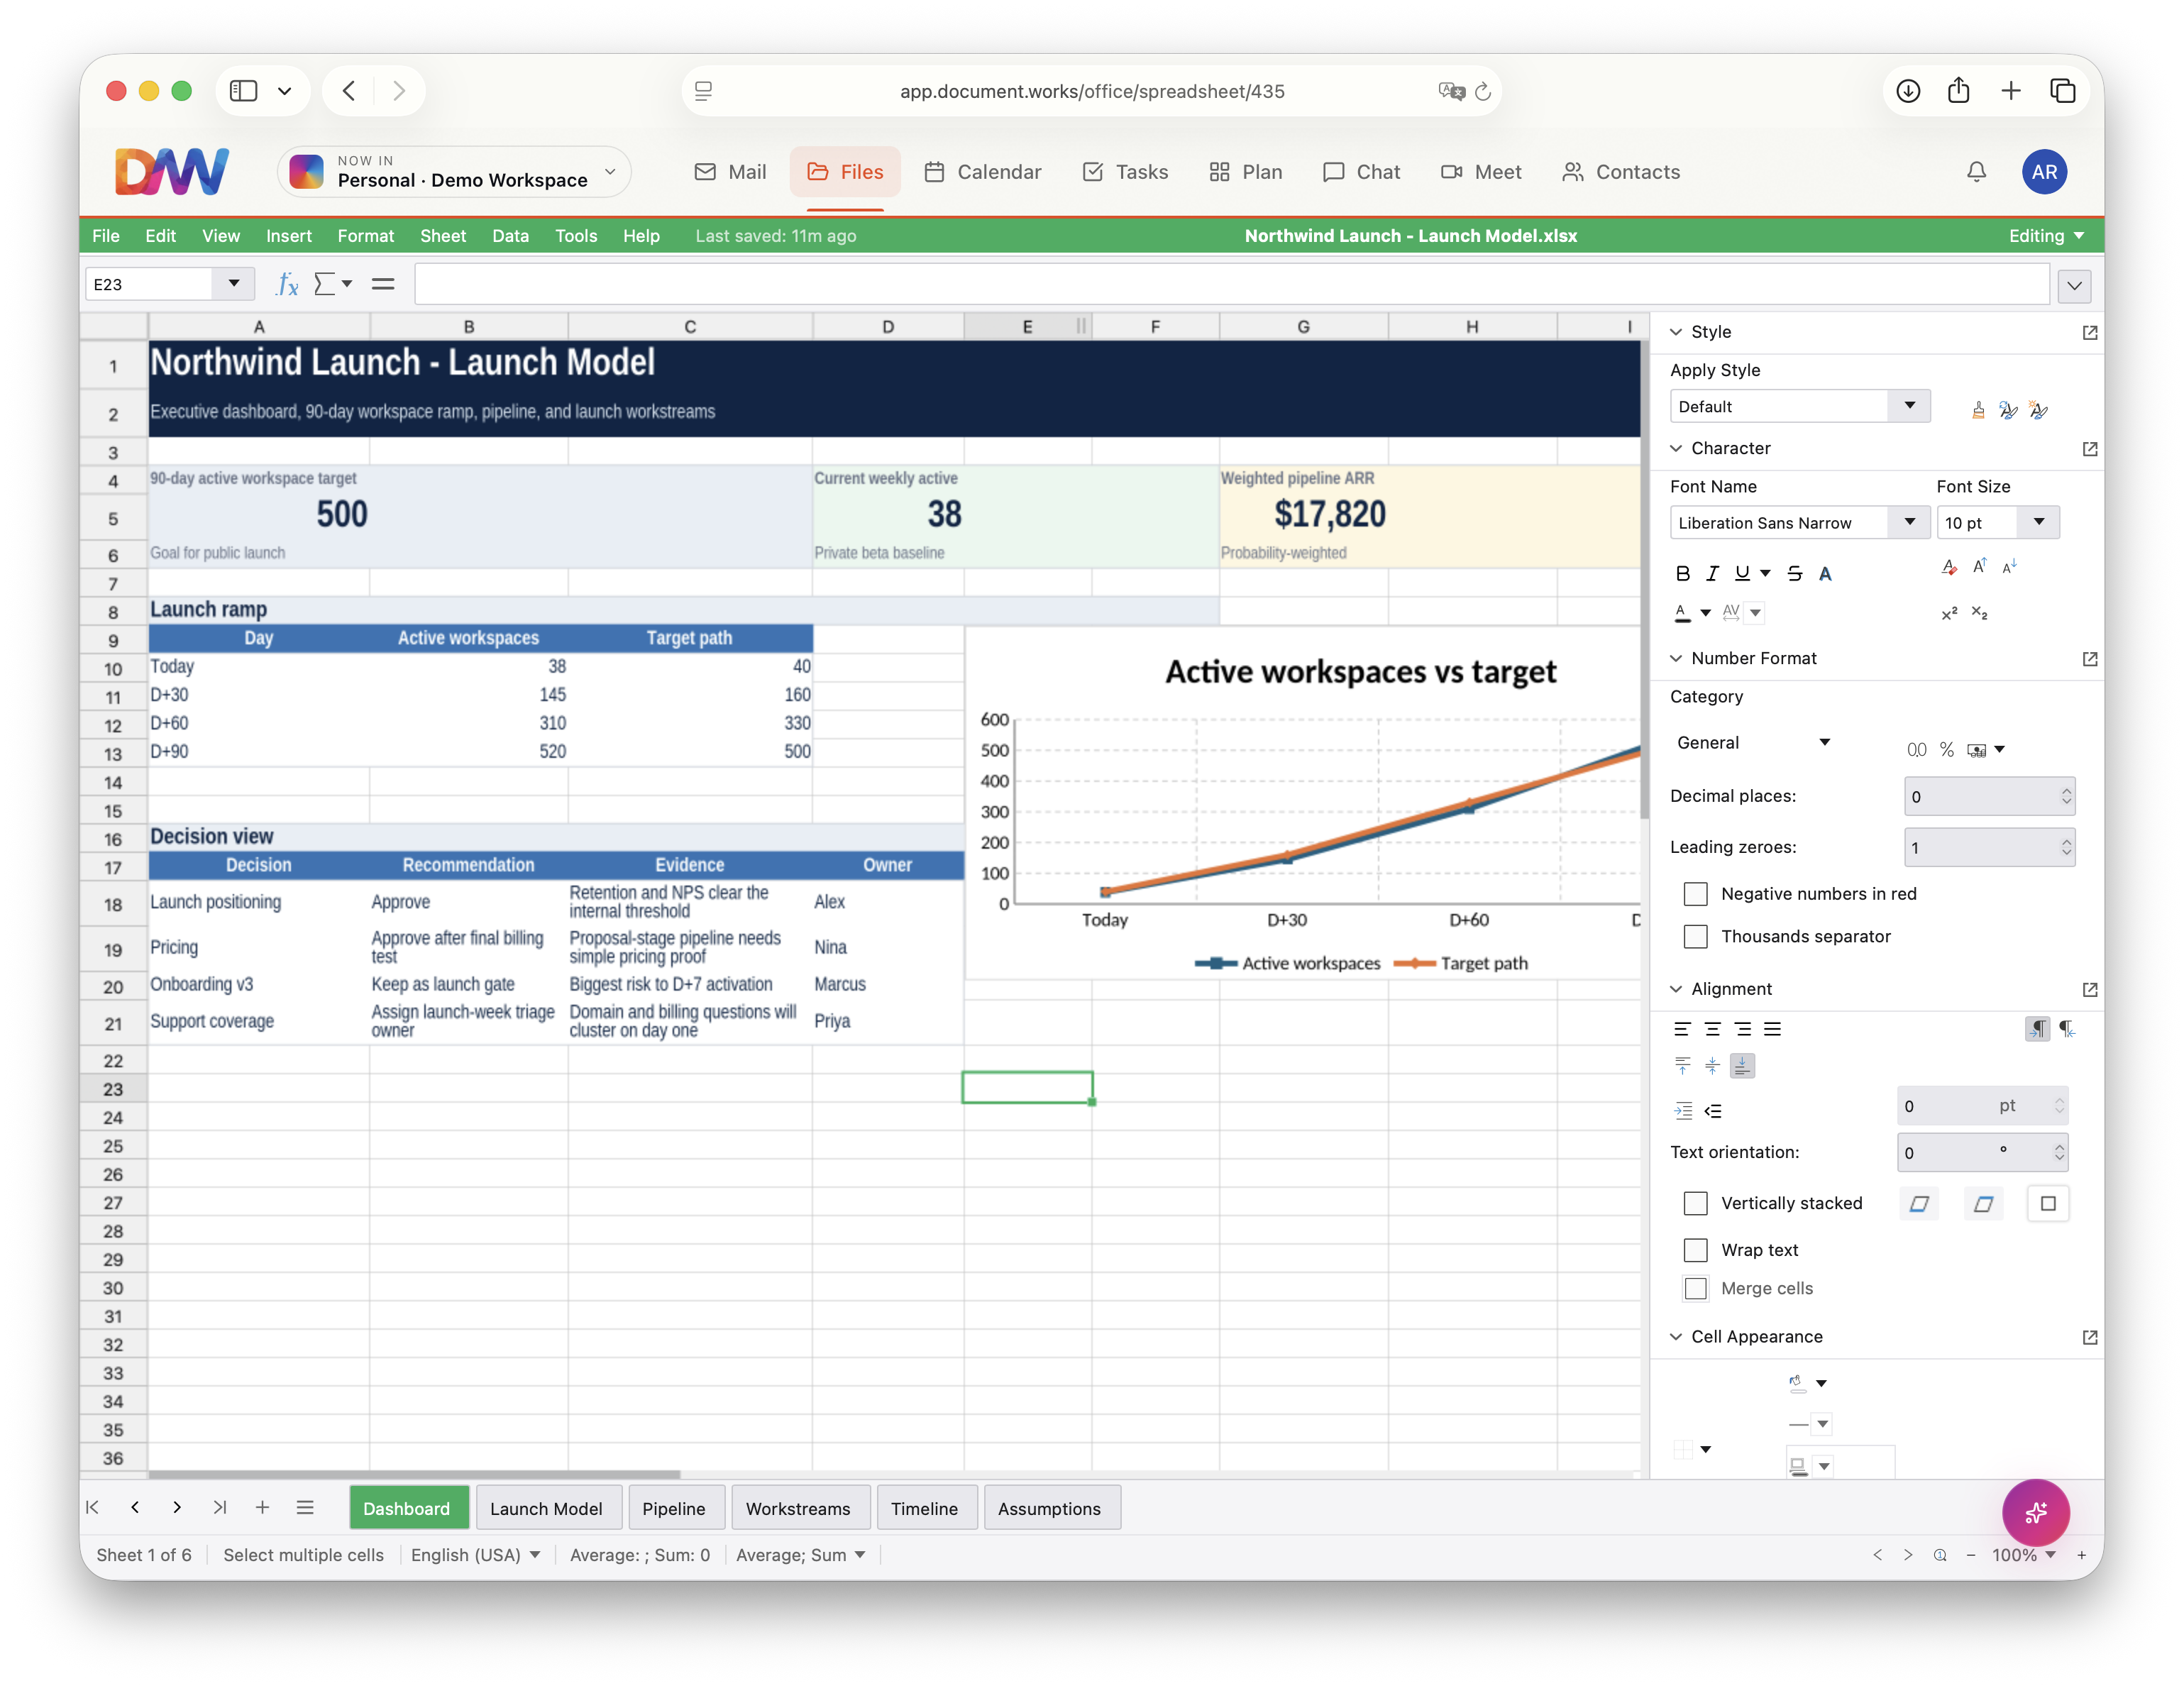Open Editing mode dropdown

click(x=2046, y=236)
